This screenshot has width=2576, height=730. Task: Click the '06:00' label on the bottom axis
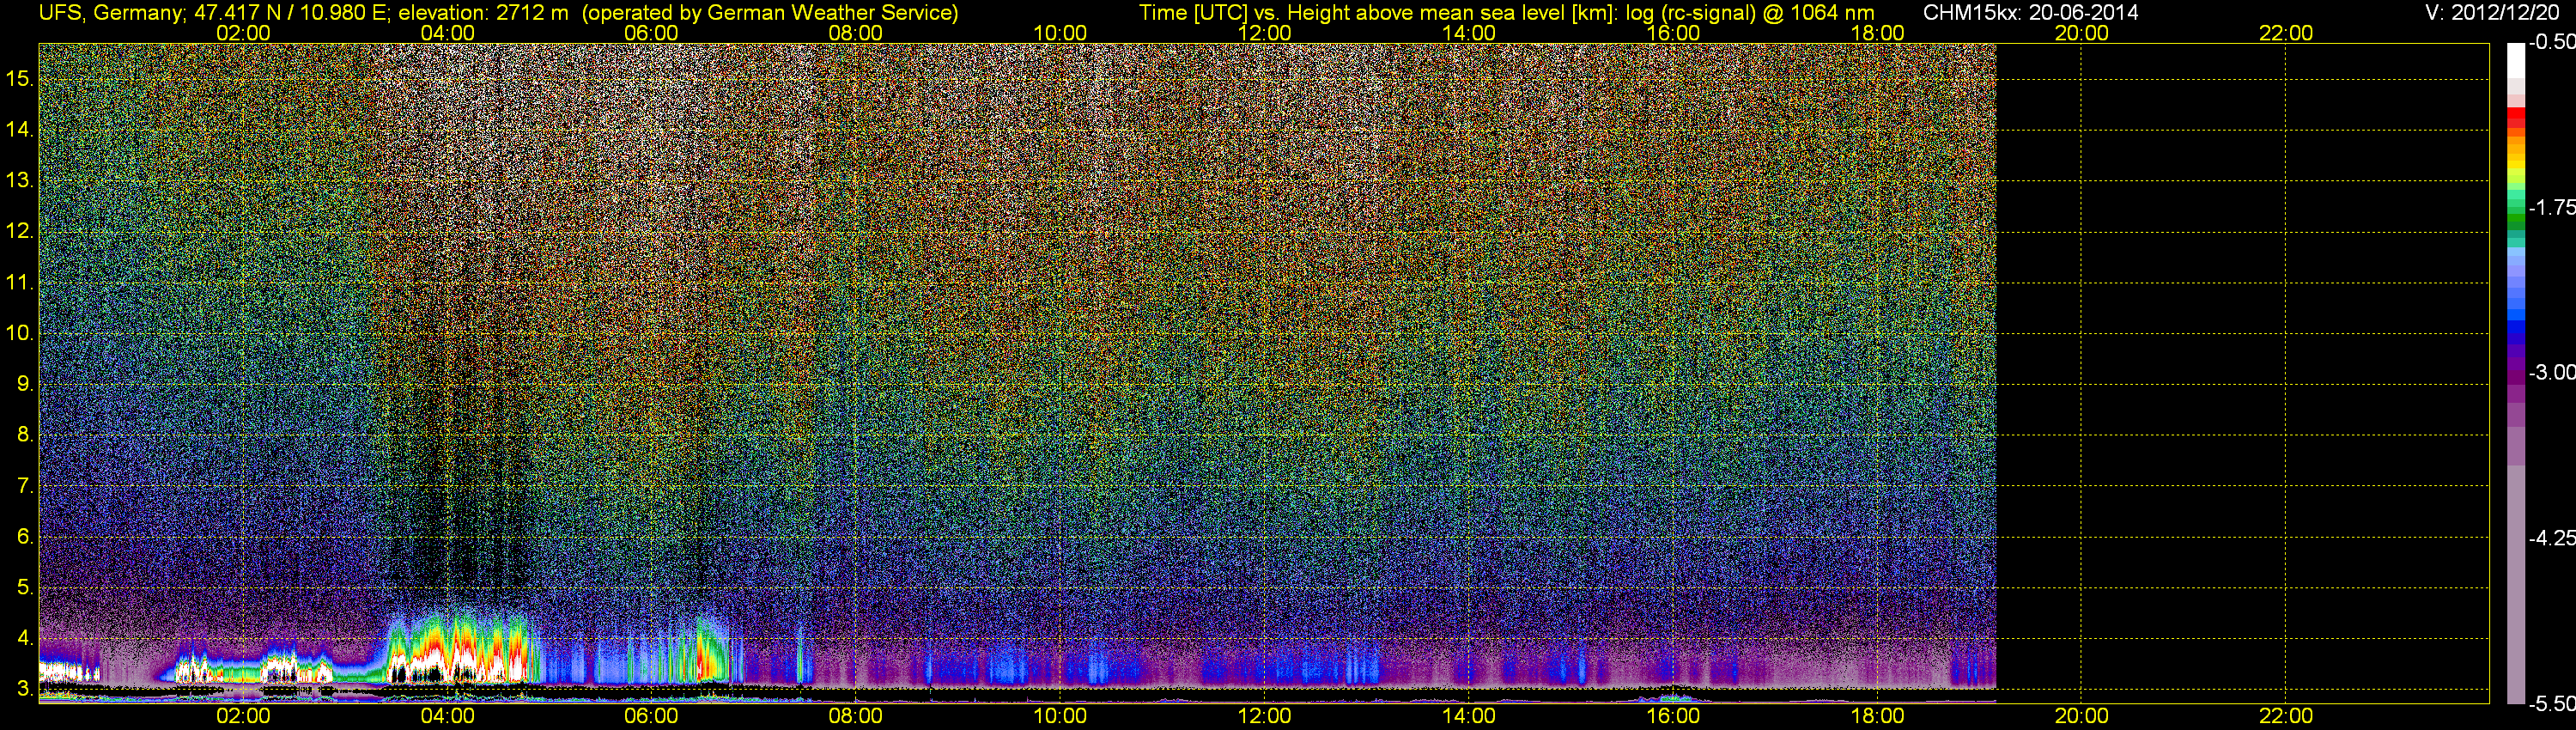[651, 716]
